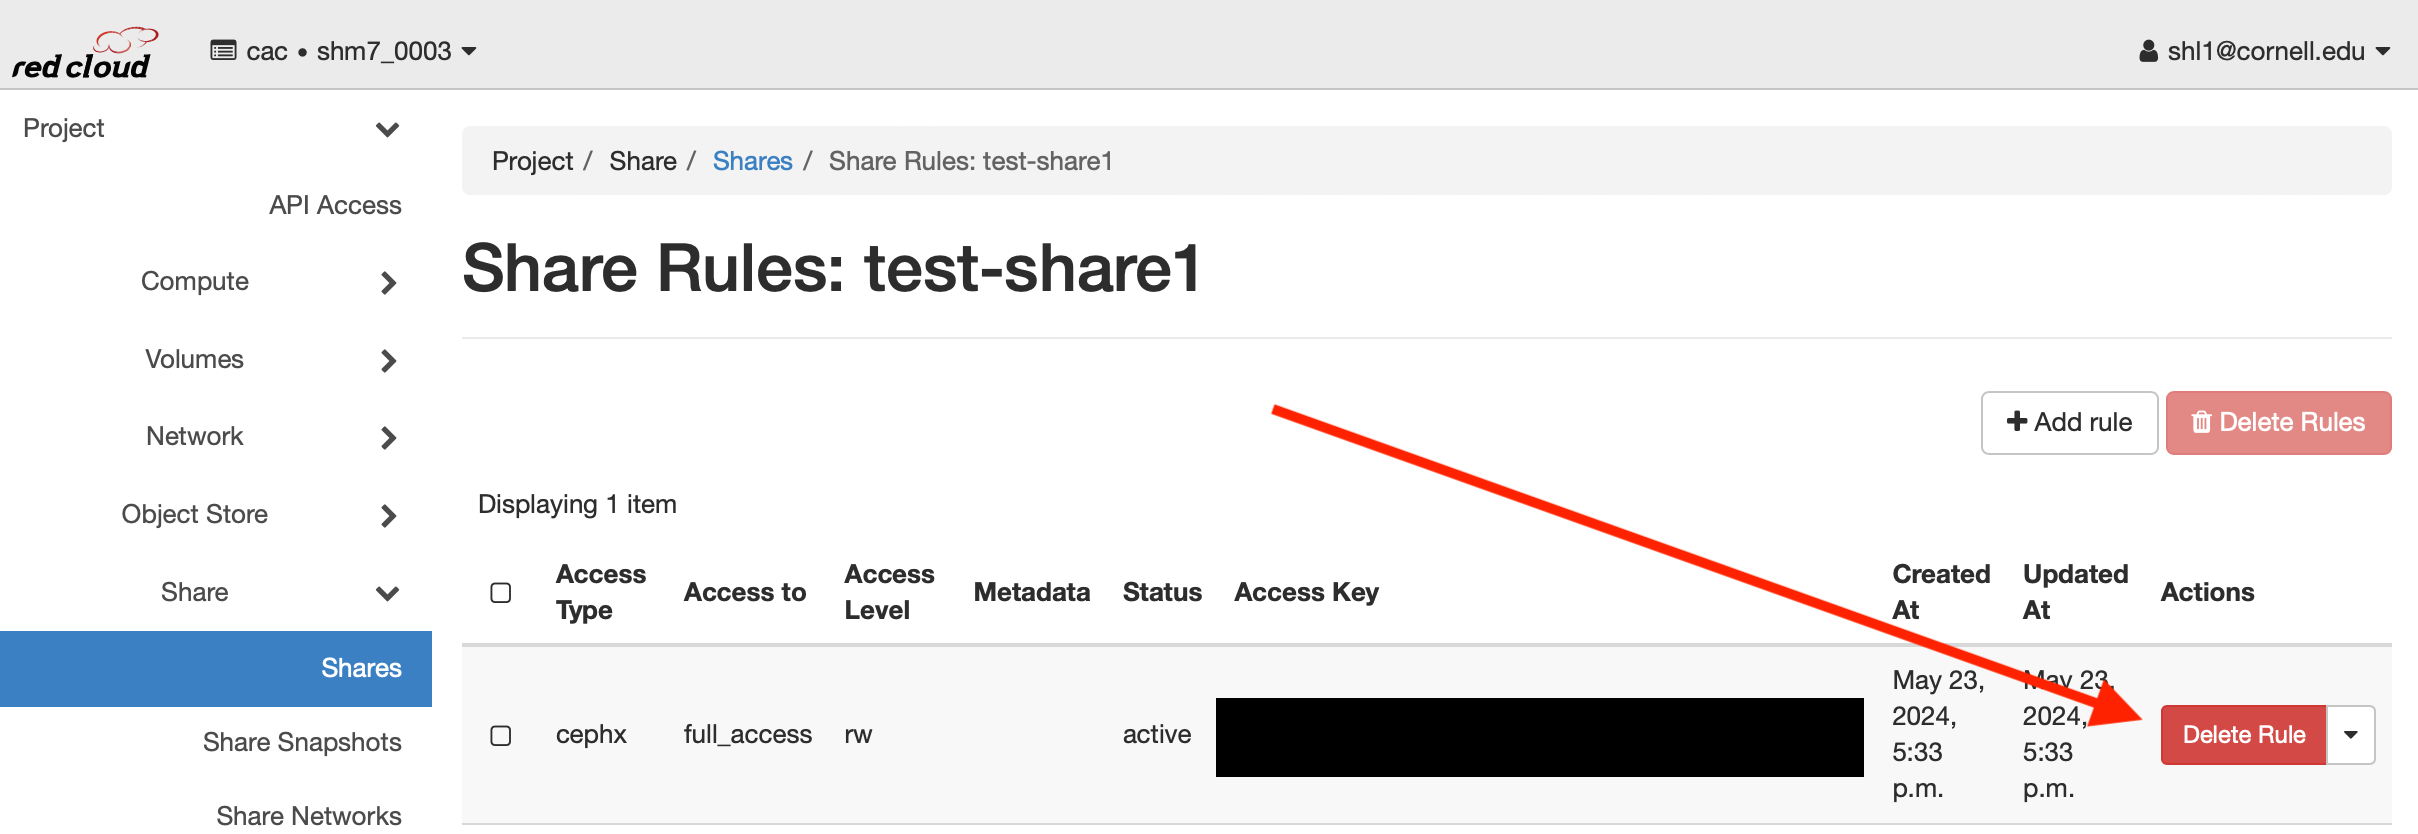Click the Access Level column header

click(x=889, y=592)
